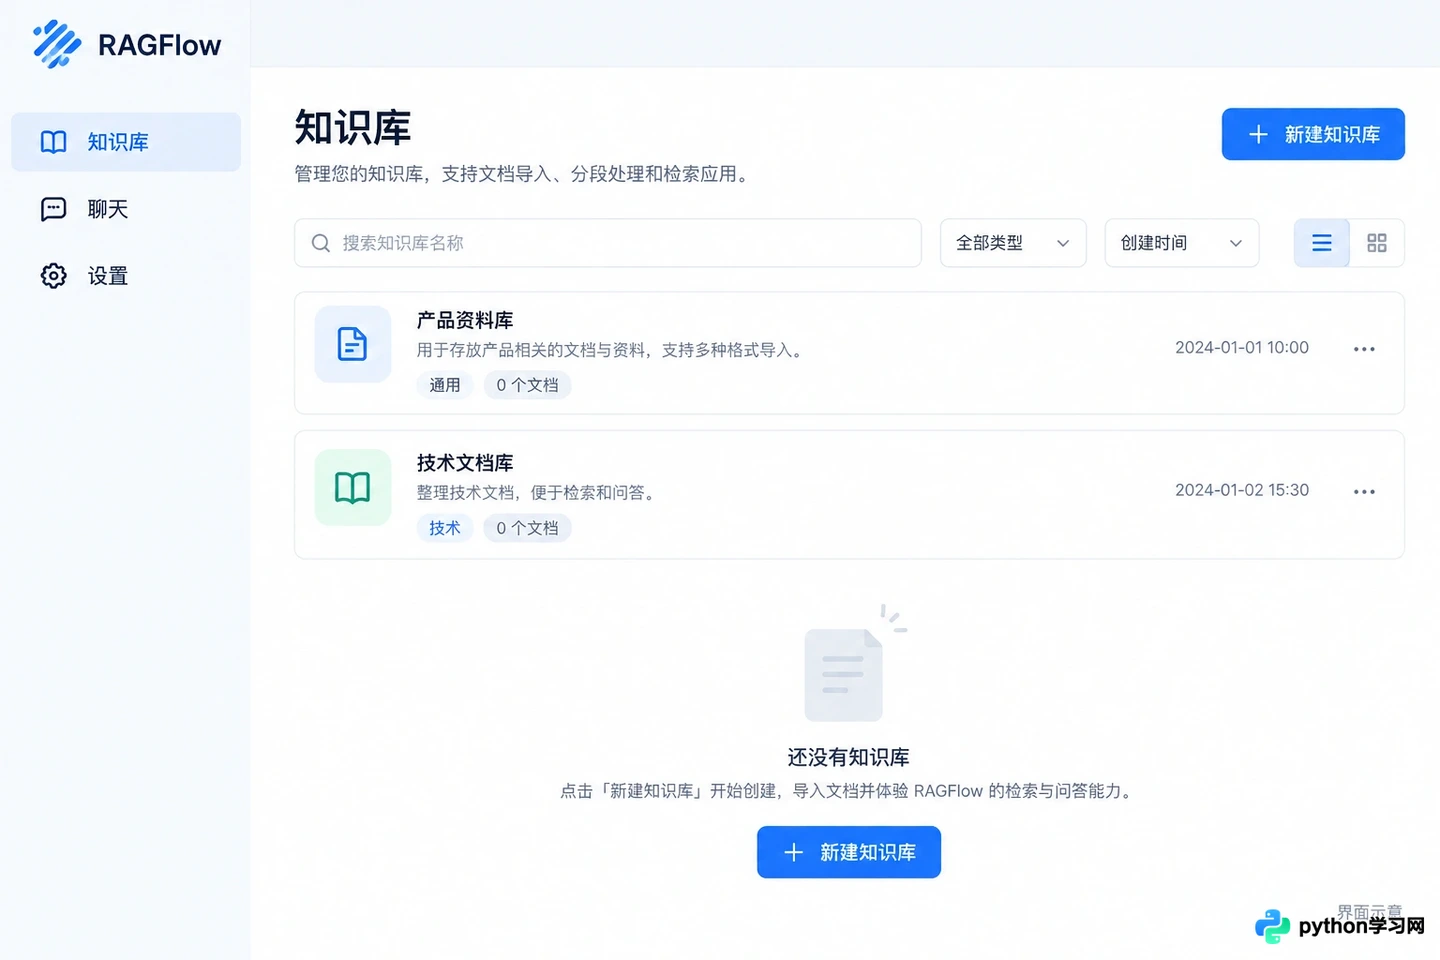This screenshot has width=1440, height=960.
Task: Click the 还没有知识库 heading
Action: 849,757
